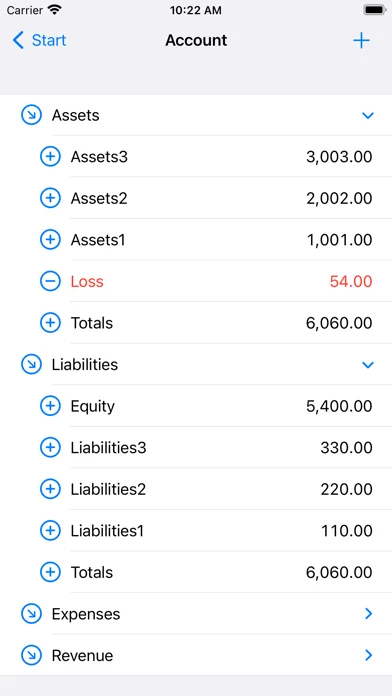The image size is (392, 696).
Task: Expand the Expenses section chevron
Action: (368, 614)
